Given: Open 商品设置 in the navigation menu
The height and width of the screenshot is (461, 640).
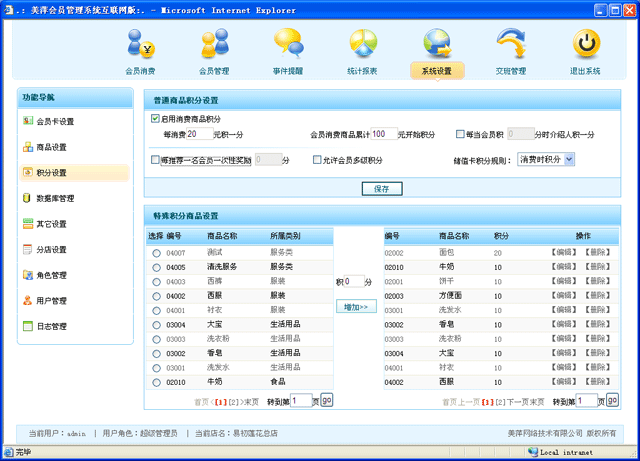Looking at the screenshot, I should [51, 147].
